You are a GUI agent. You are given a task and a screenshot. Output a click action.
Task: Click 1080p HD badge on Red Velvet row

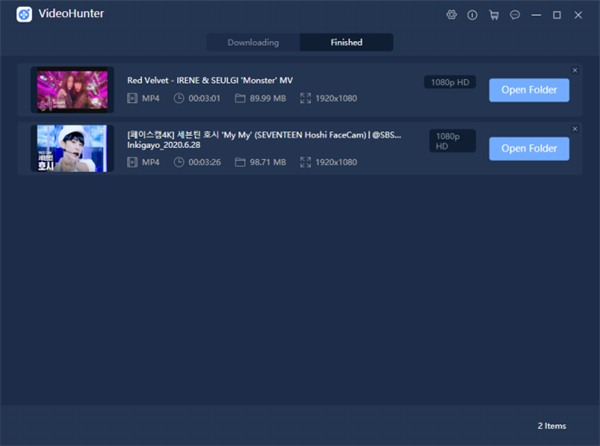pos(450,82)
